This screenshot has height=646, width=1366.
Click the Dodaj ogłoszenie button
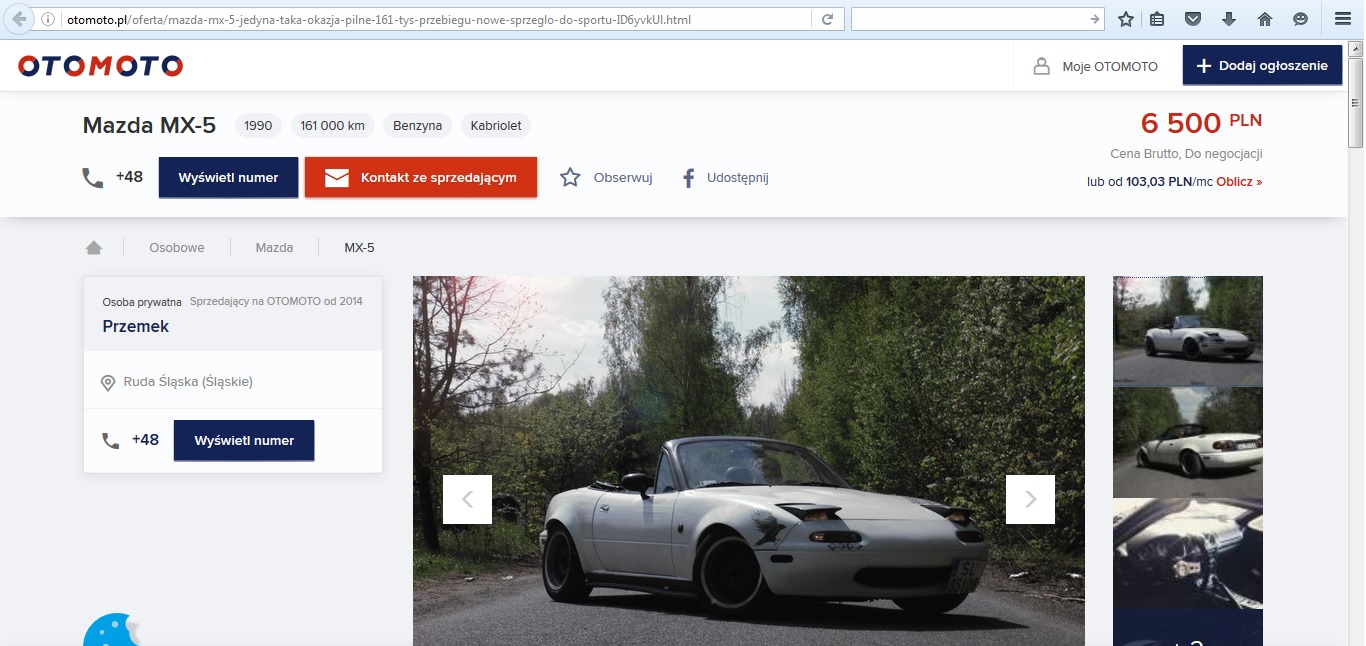(x=1262, y=65)
